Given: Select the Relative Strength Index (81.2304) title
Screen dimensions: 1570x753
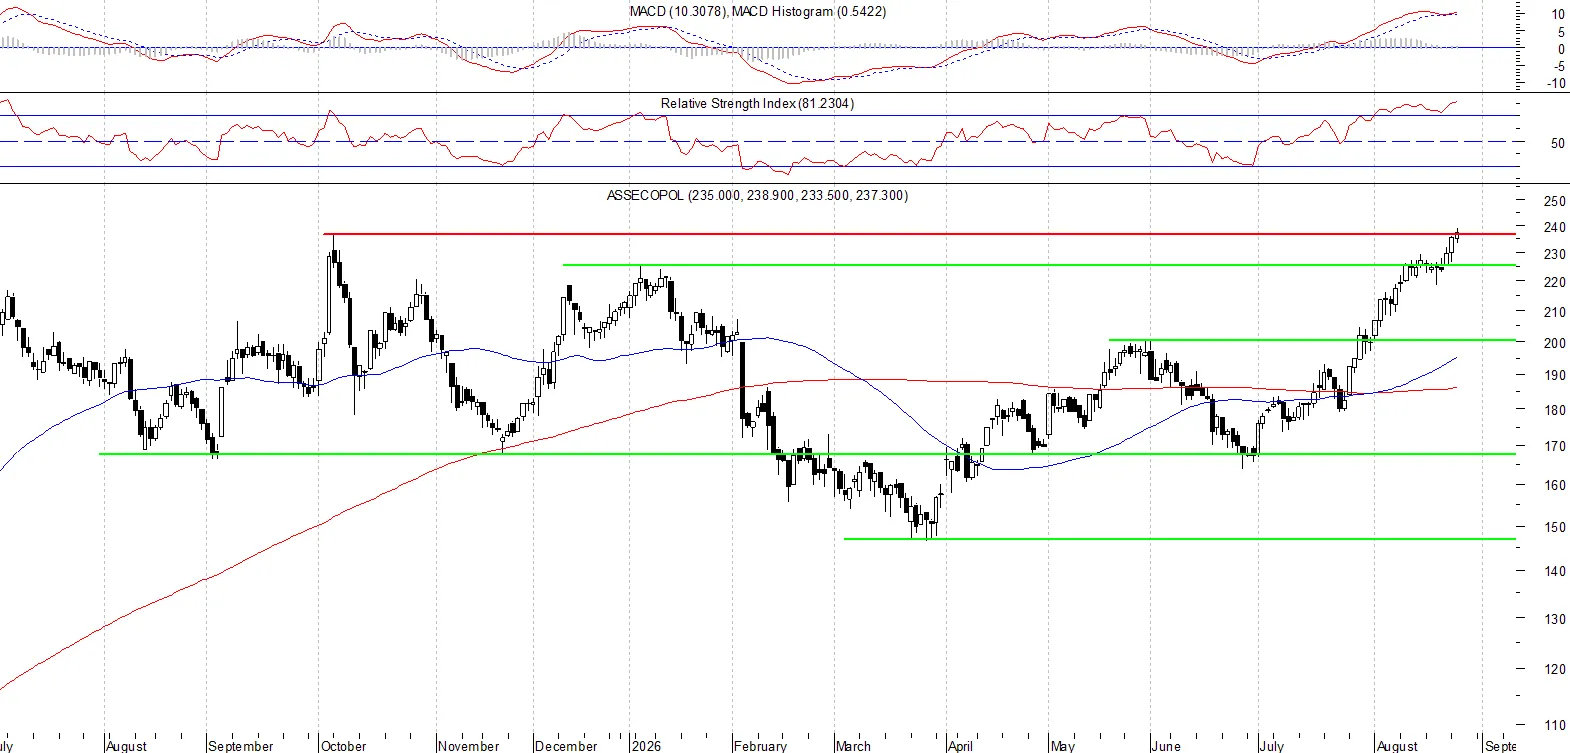Looking at the screenshot, I should tap(757, 103).
